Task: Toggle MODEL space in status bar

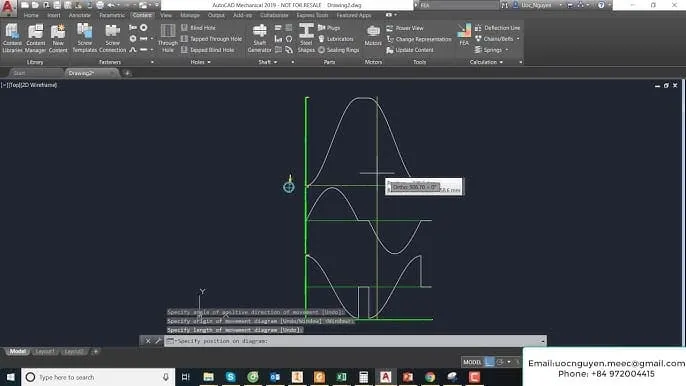Action: coord(472,362)
